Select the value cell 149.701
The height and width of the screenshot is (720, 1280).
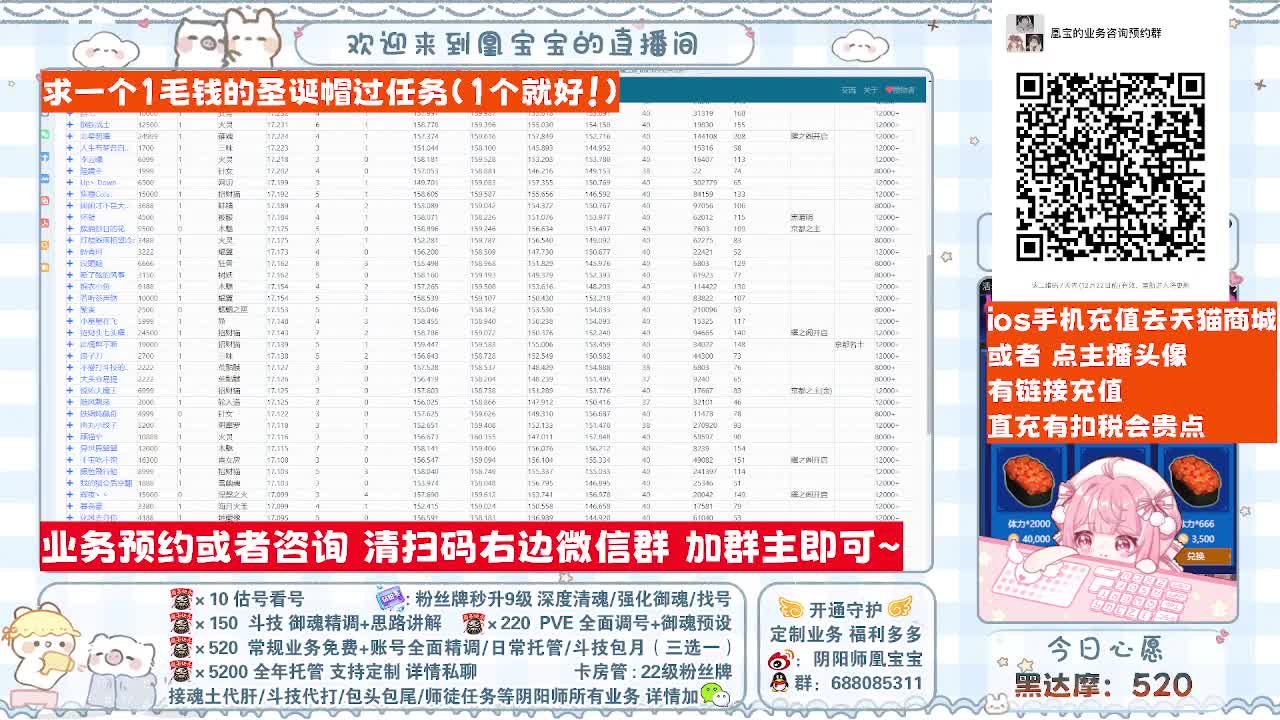click(425, 183)
